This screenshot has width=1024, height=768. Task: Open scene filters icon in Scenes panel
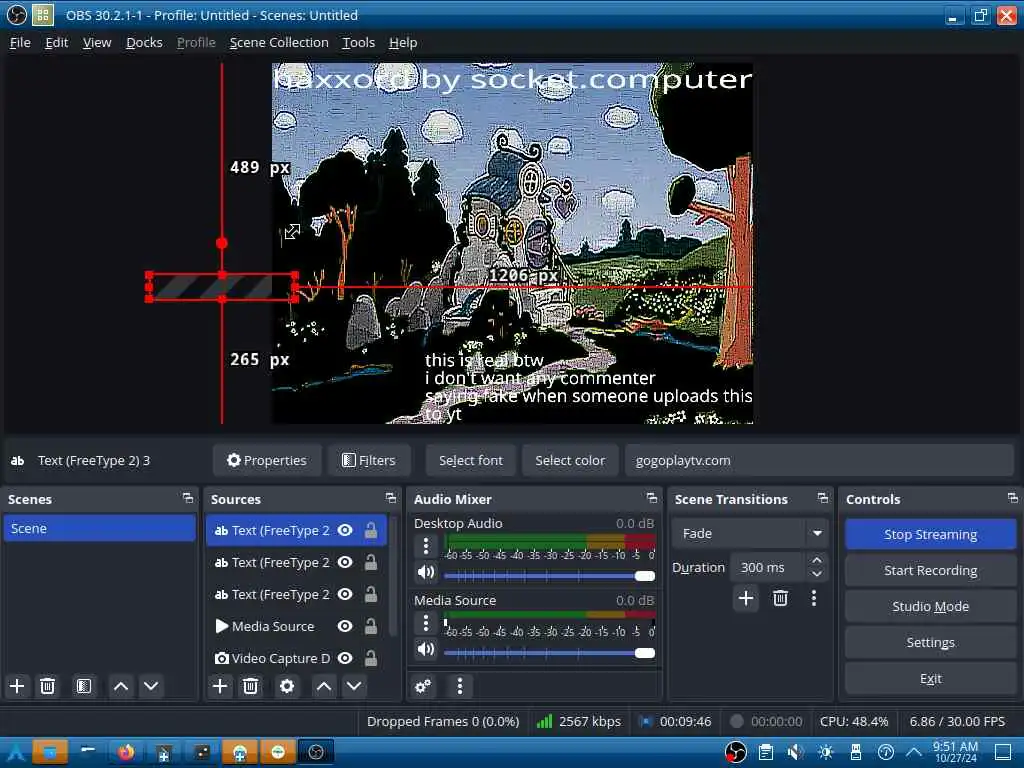[x=84, y=686]
